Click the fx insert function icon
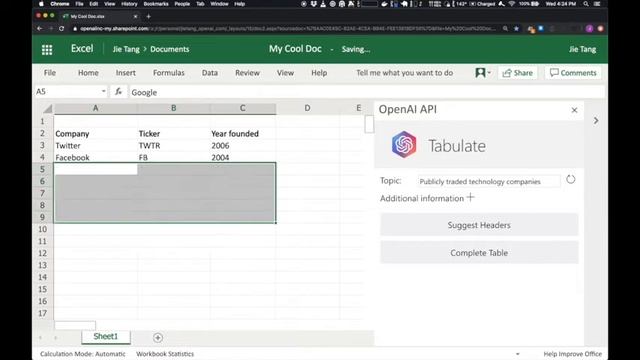The image size is (640, 360). (118, 92)
